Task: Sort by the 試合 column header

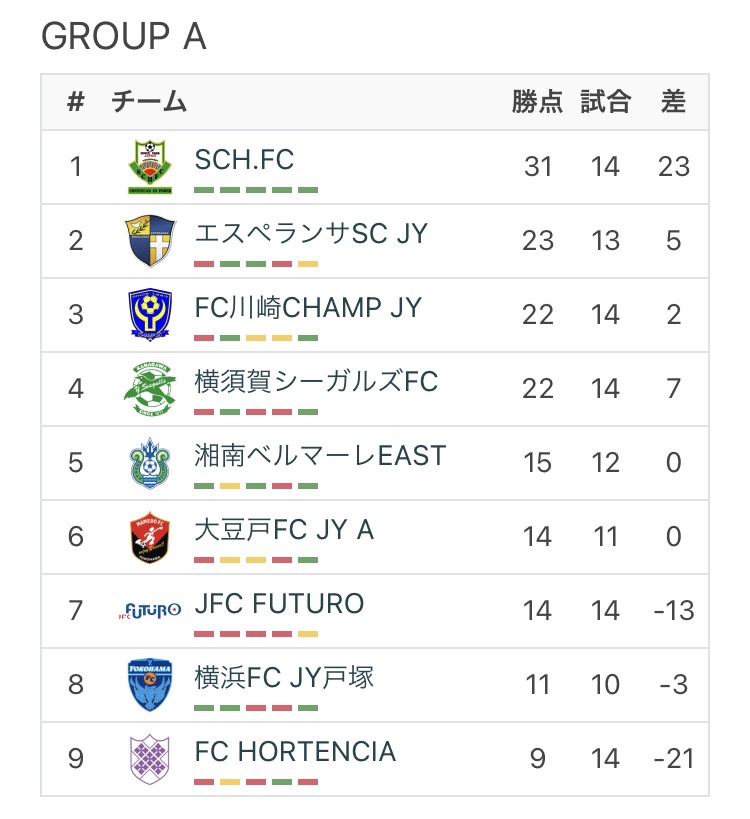Action: tap(605, 101)
